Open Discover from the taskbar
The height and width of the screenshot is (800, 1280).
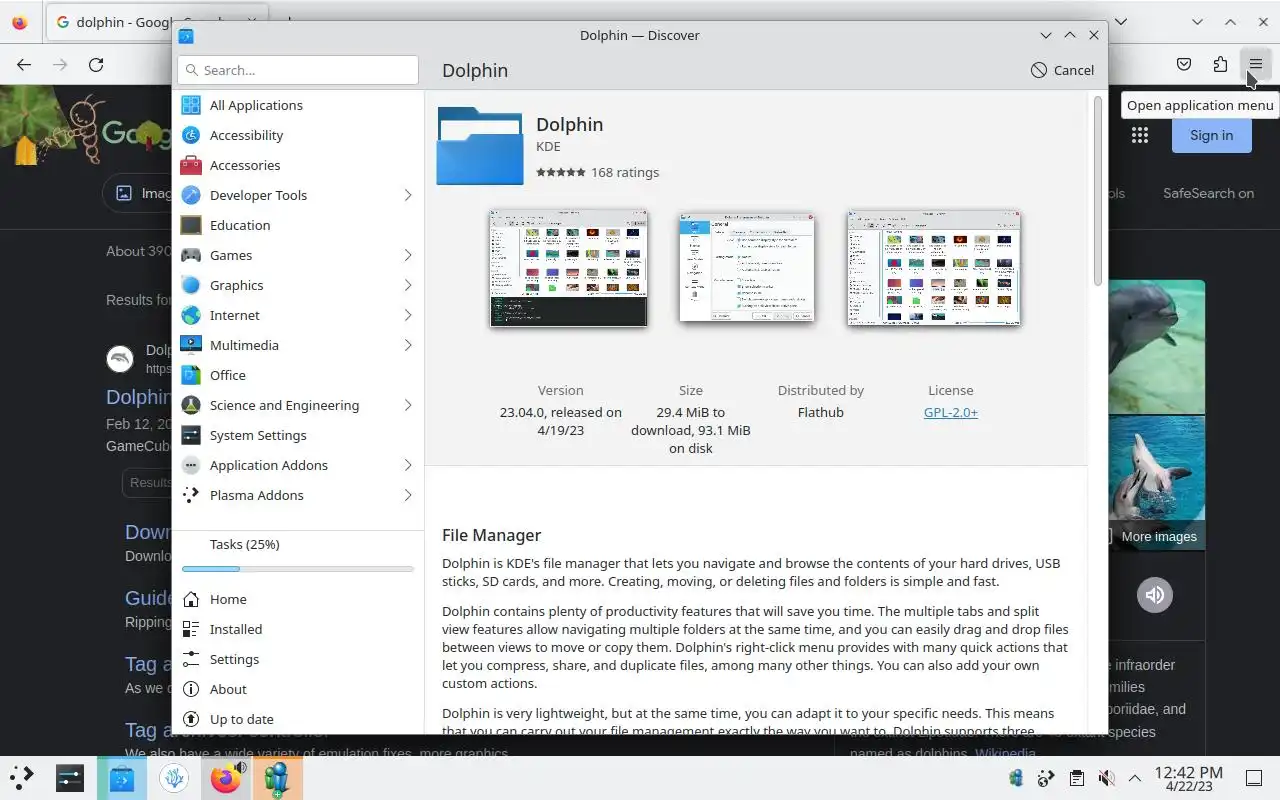click(122, 777)
